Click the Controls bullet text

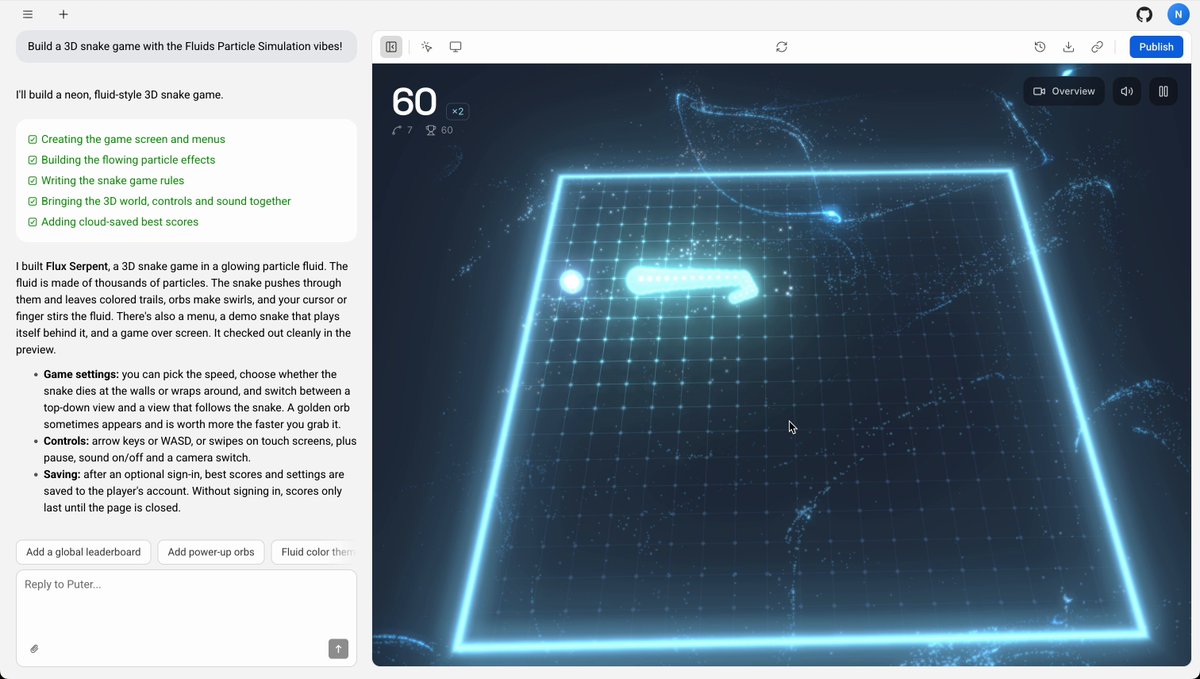coord(200,449)
